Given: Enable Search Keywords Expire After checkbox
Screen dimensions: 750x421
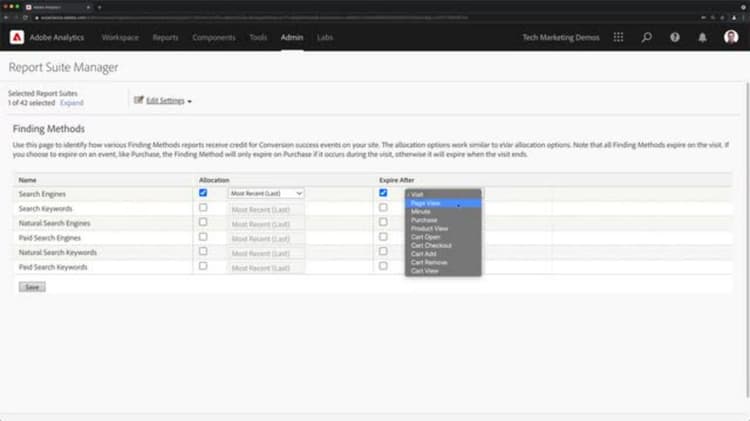Looking at the screenshot, I should 383,208.
